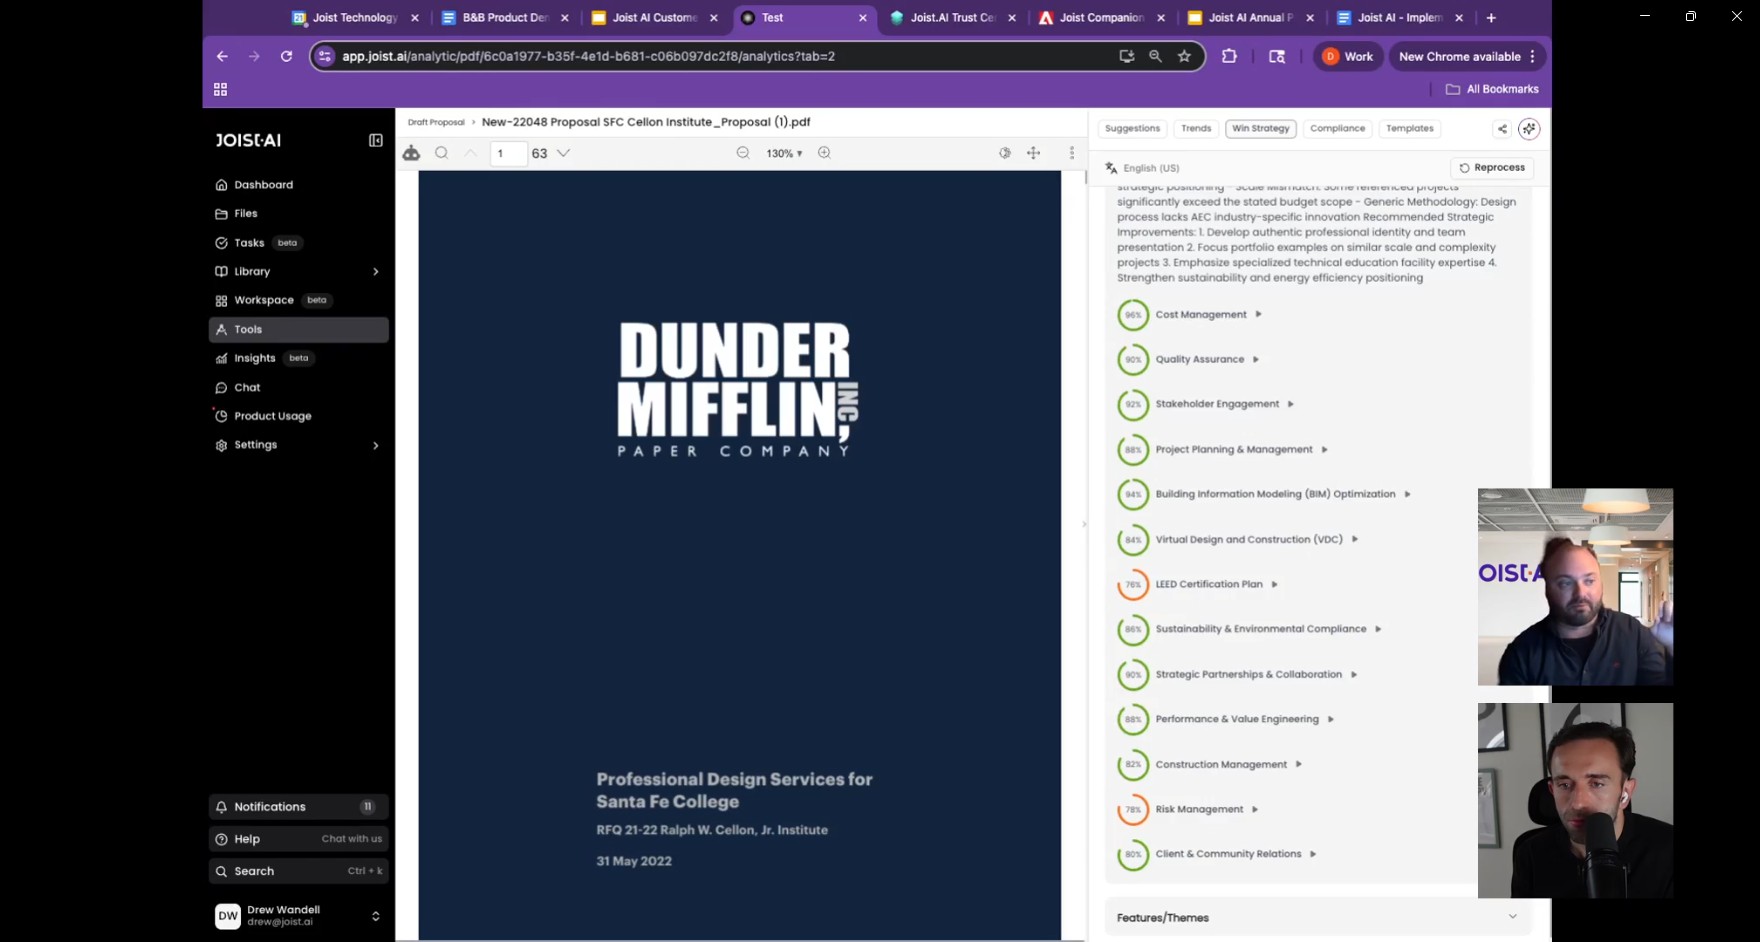Open the Insights beta page
1760x942 pixels.
coord(263,358)
